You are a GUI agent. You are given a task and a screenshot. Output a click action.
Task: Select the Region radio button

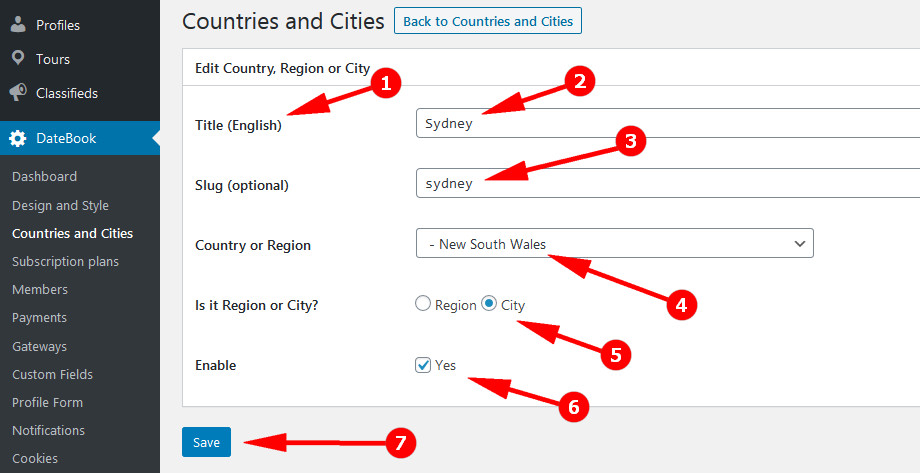point(423,305)
